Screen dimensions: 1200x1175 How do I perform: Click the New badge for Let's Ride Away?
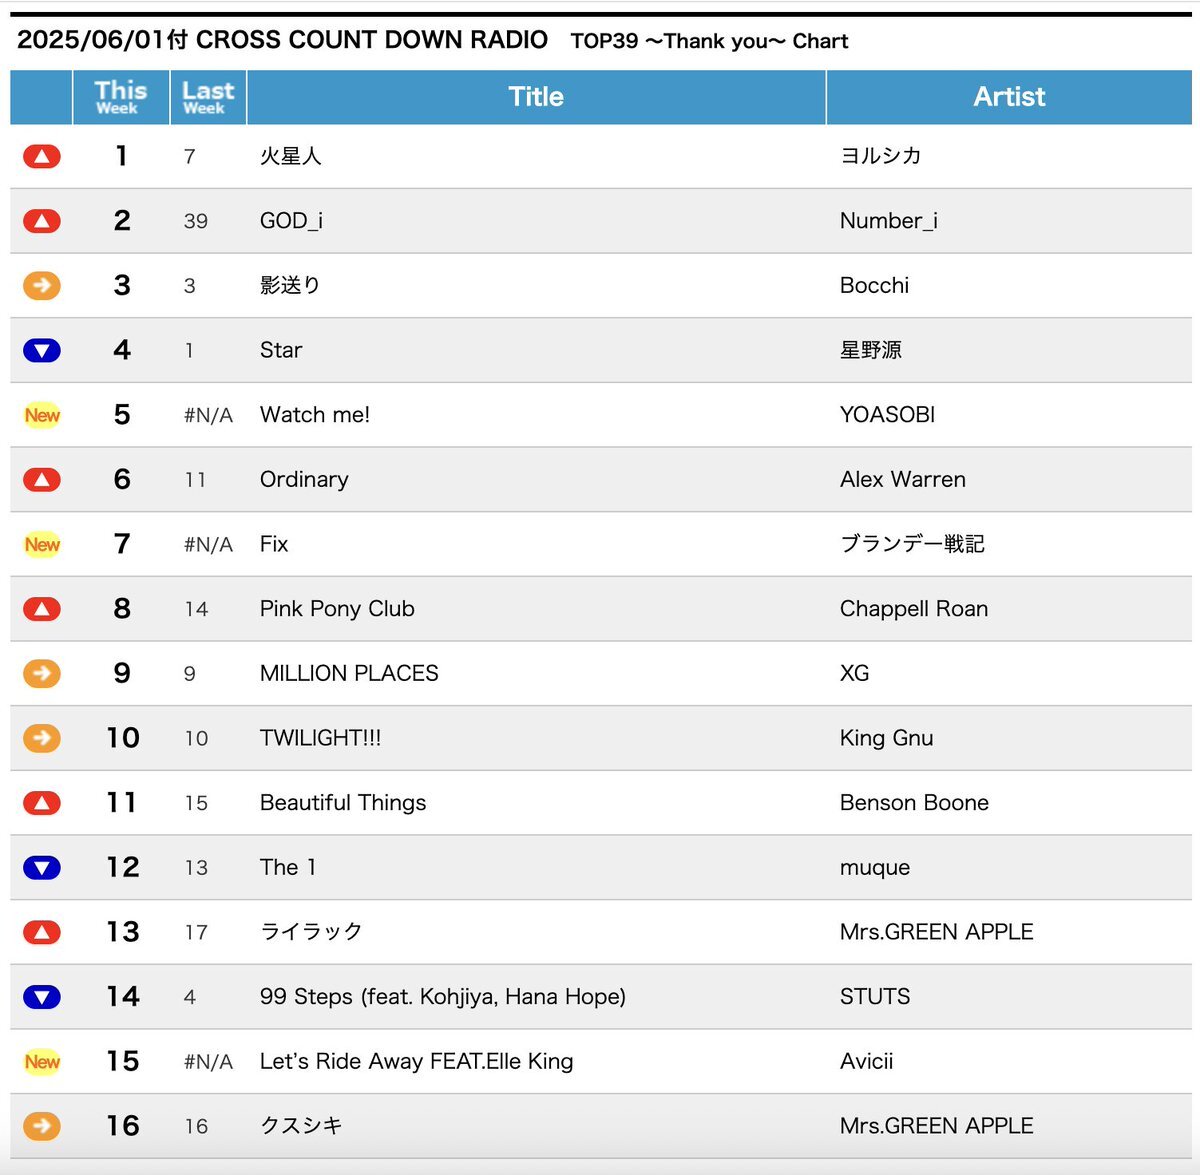point(42,1061)
